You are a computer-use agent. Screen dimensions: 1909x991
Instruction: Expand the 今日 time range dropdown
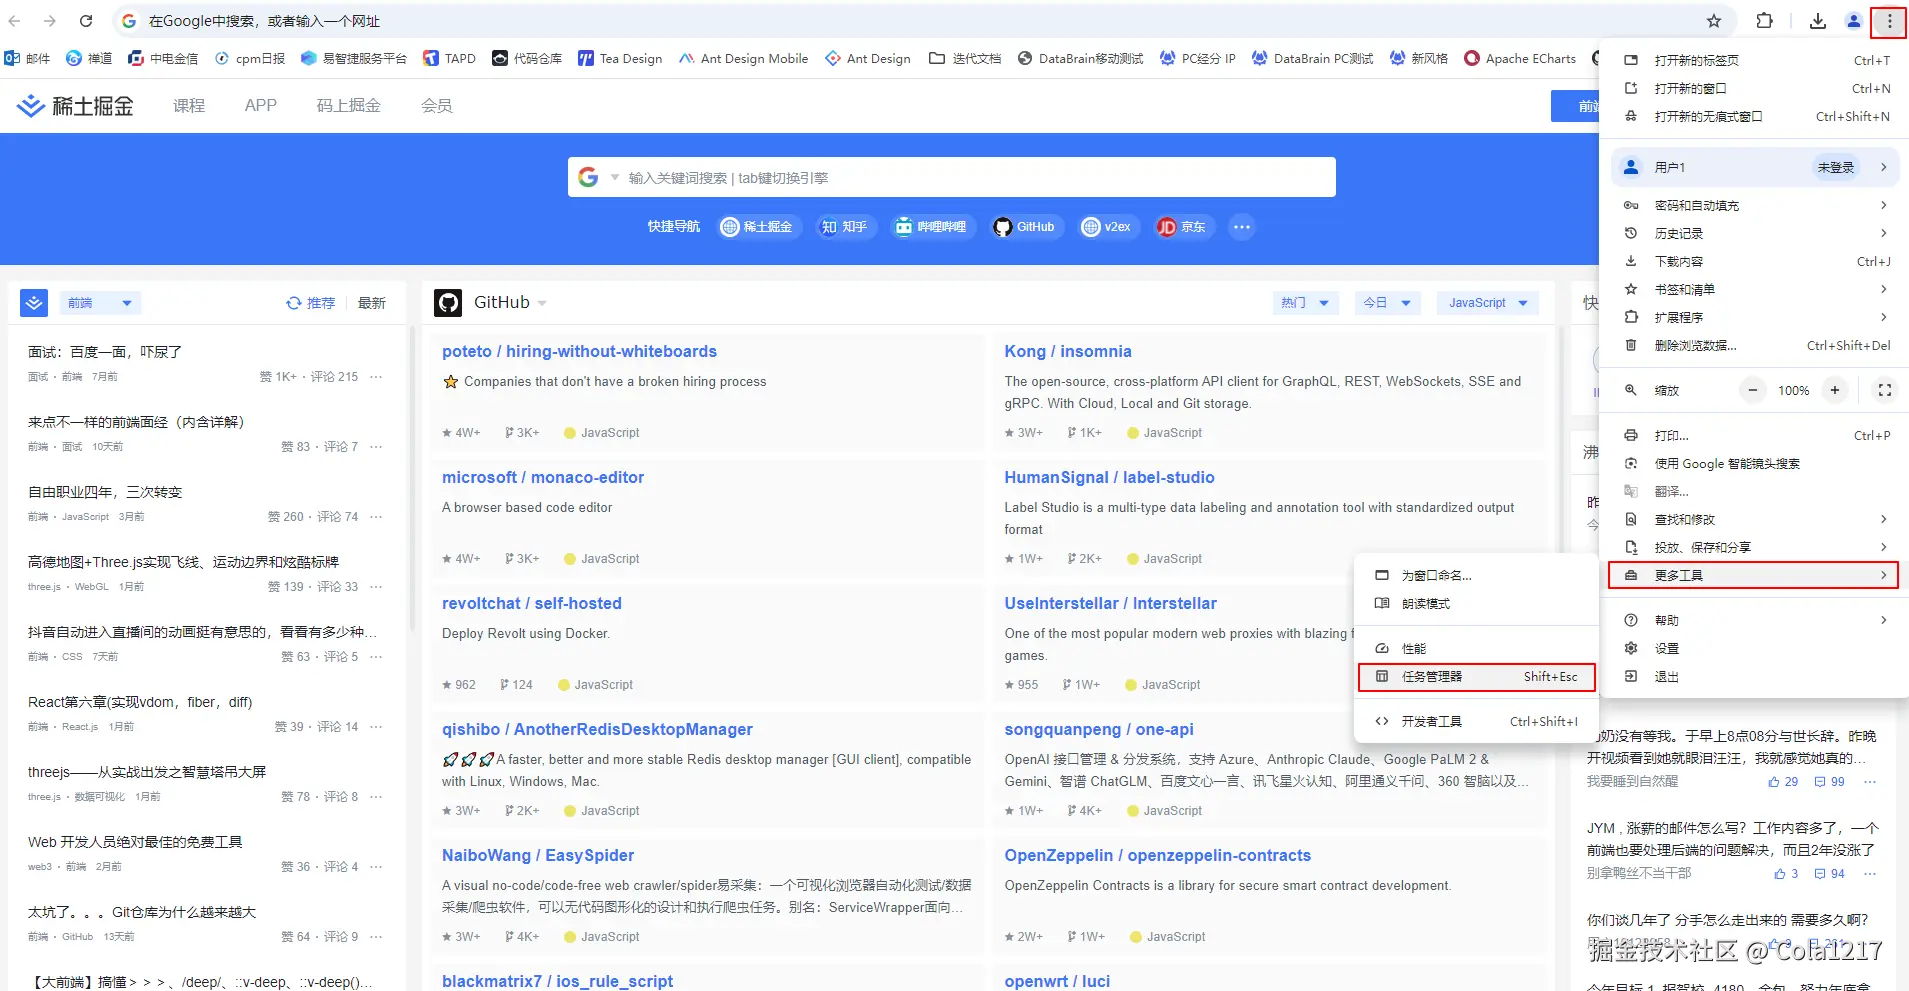tap(1386, 303)
